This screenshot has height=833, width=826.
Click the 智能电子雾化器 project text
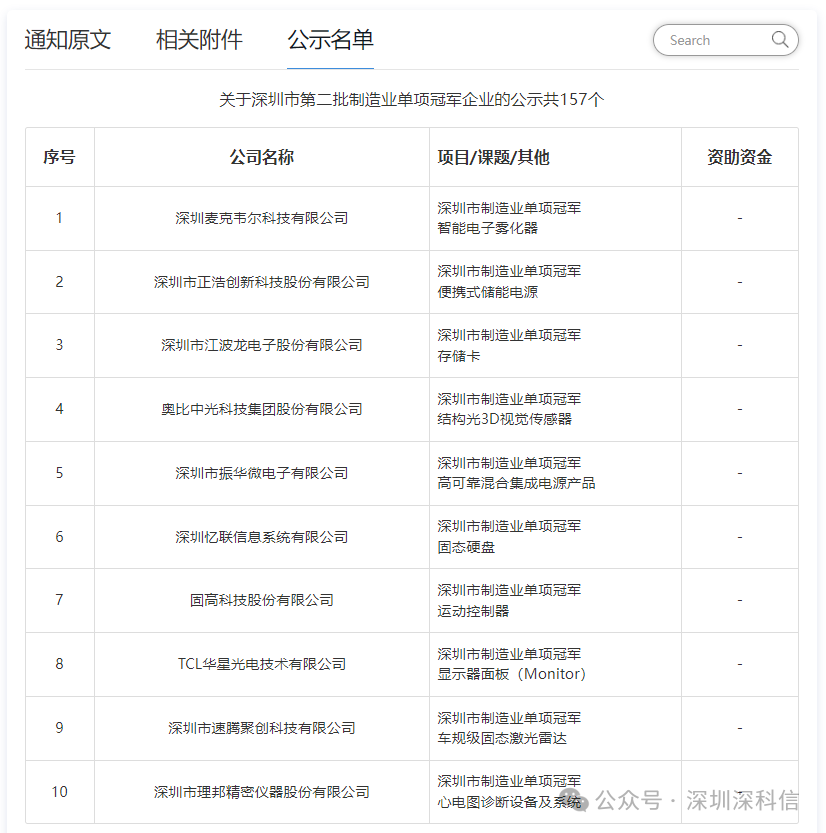[488, 228]
